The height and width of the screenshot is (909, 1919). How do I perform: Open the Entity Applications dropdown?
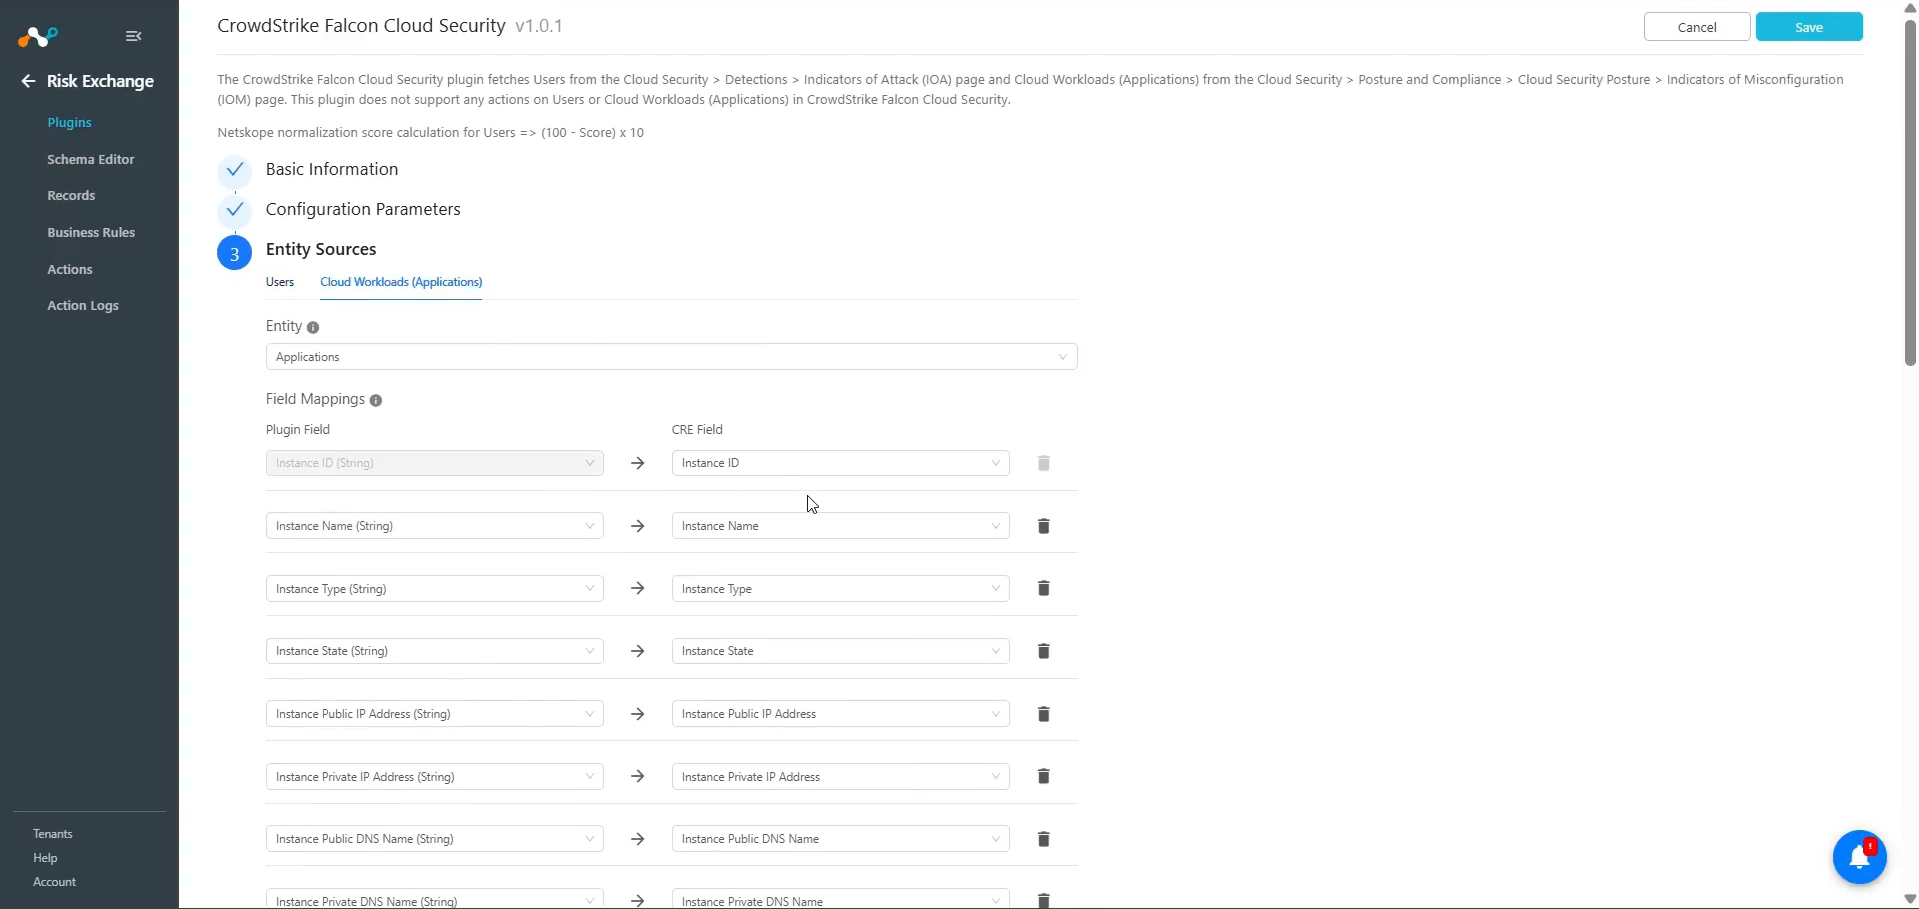point(671,357)
